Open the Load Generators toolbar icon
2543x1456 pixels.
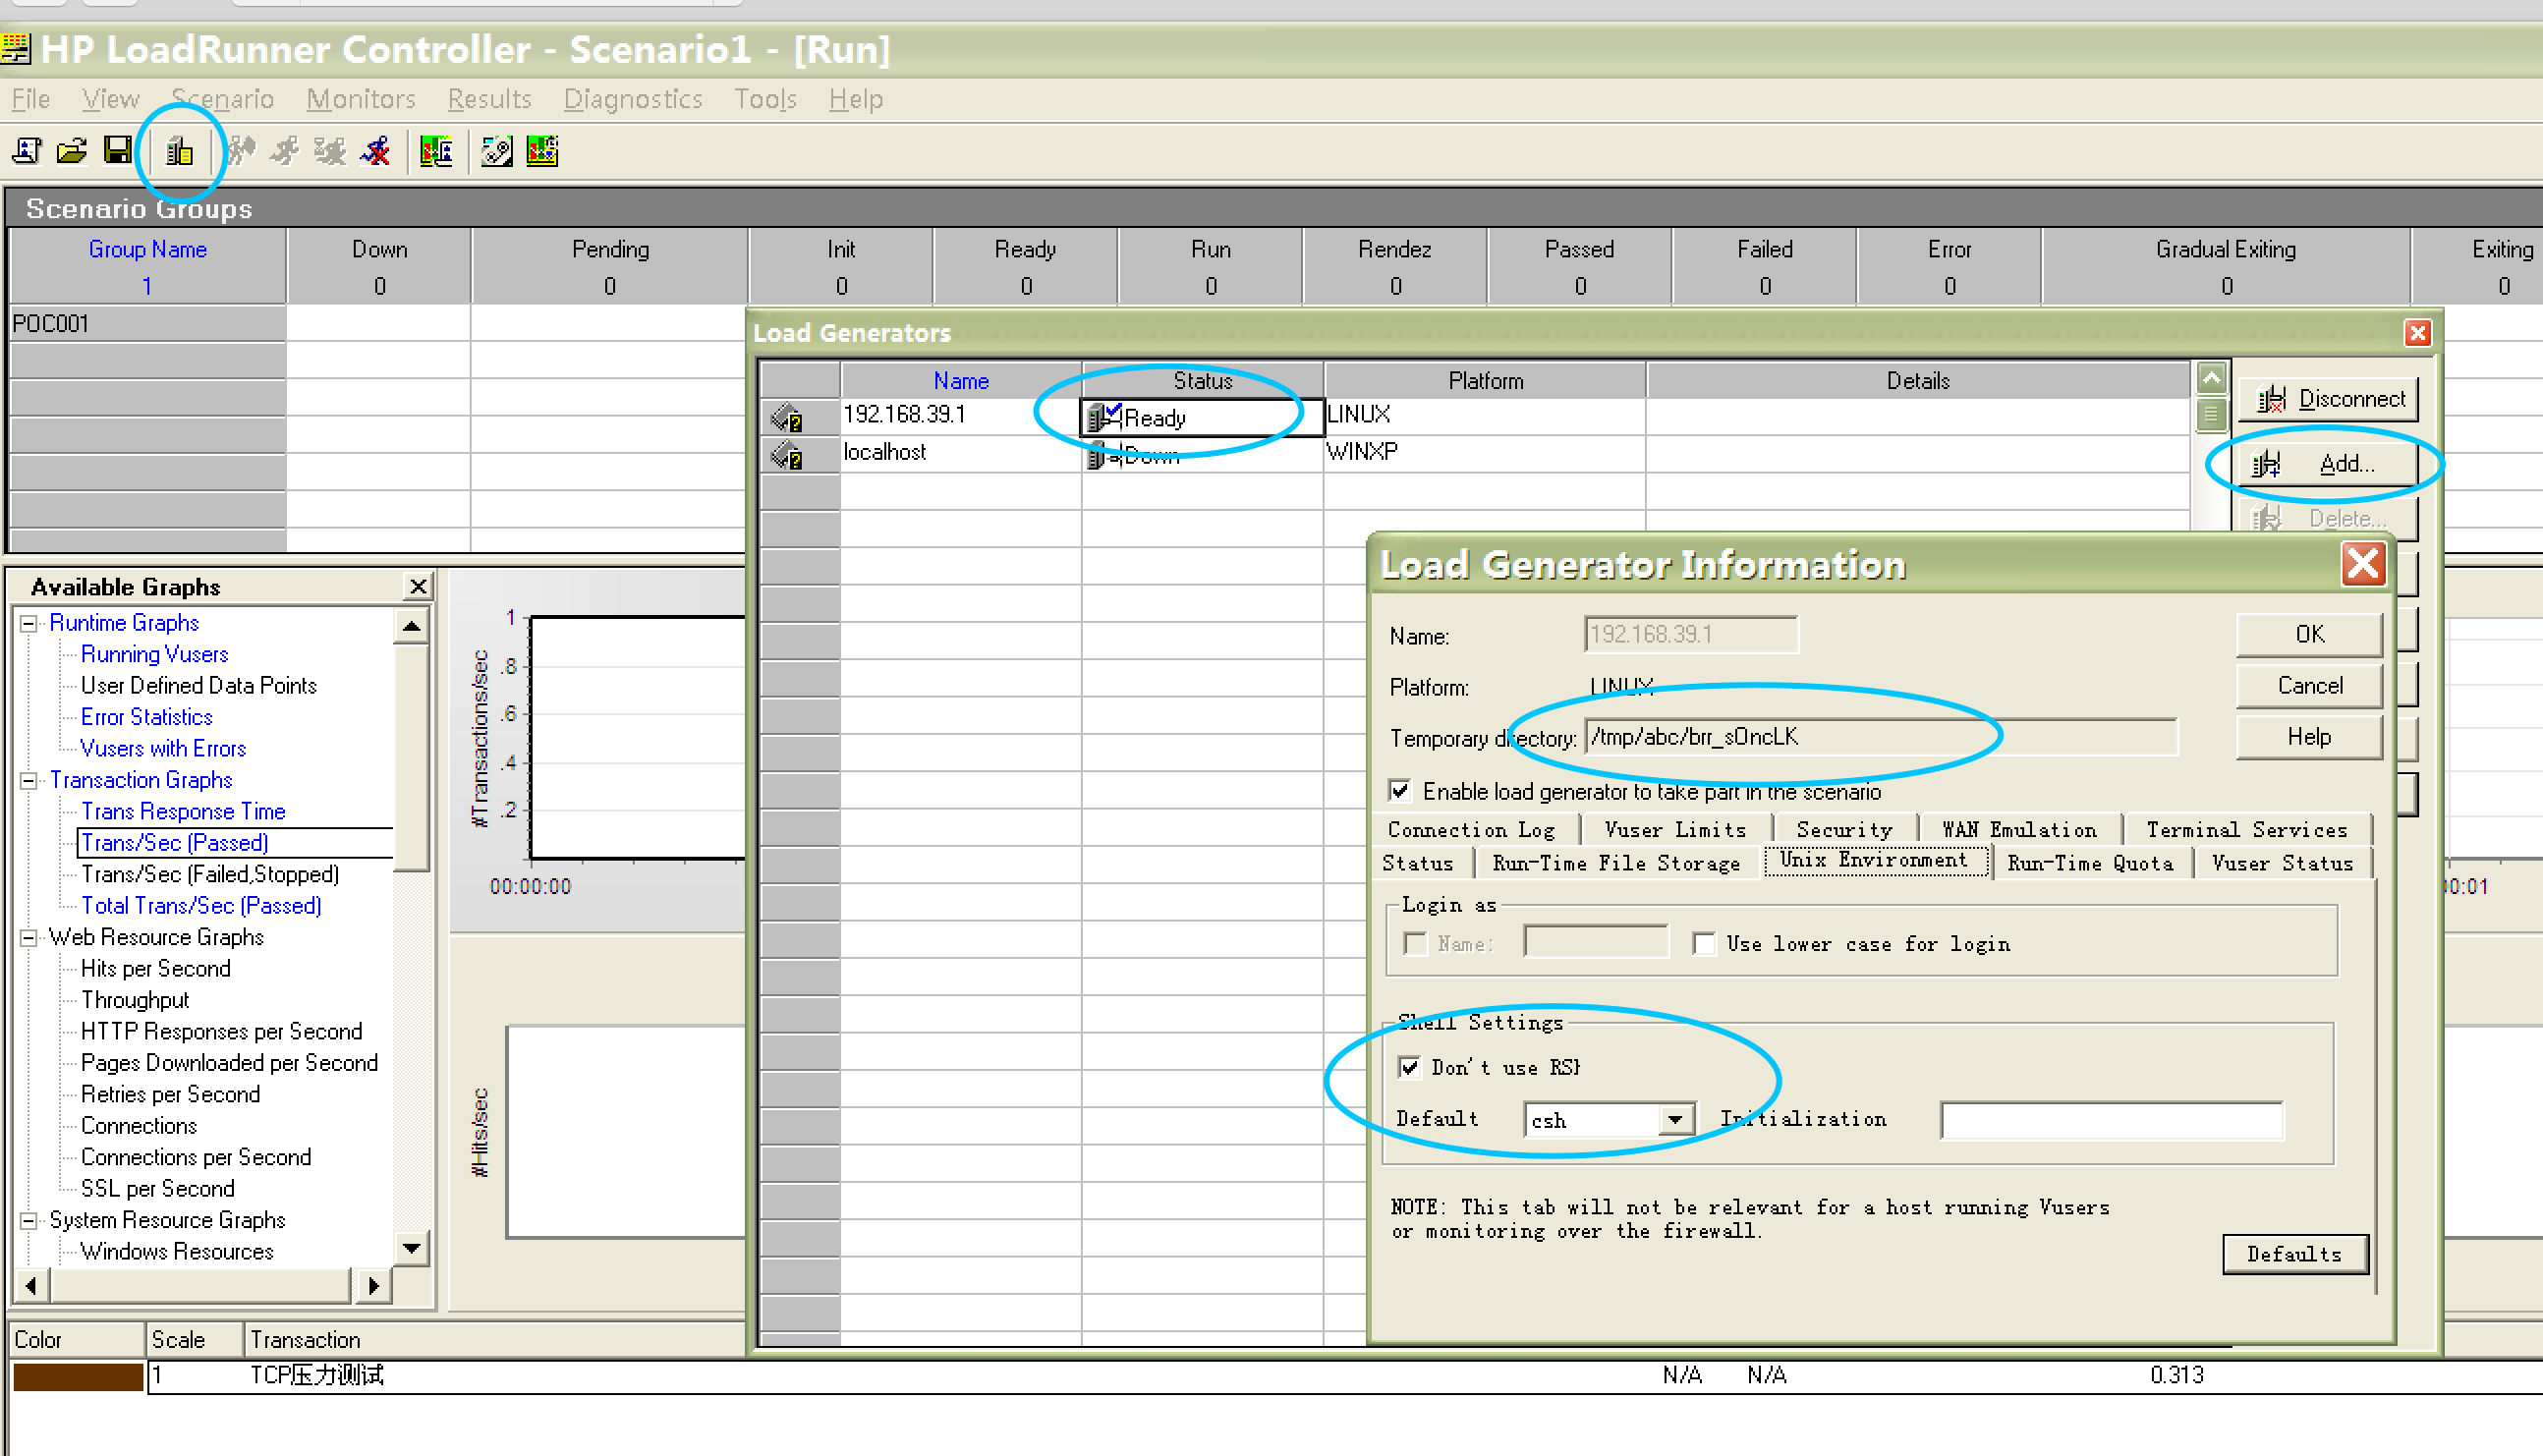180,151
